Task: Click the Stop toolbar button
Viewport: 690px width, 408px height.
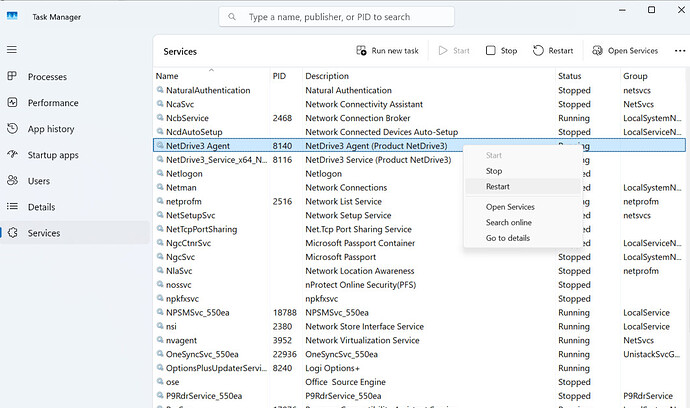Action: 501,51
